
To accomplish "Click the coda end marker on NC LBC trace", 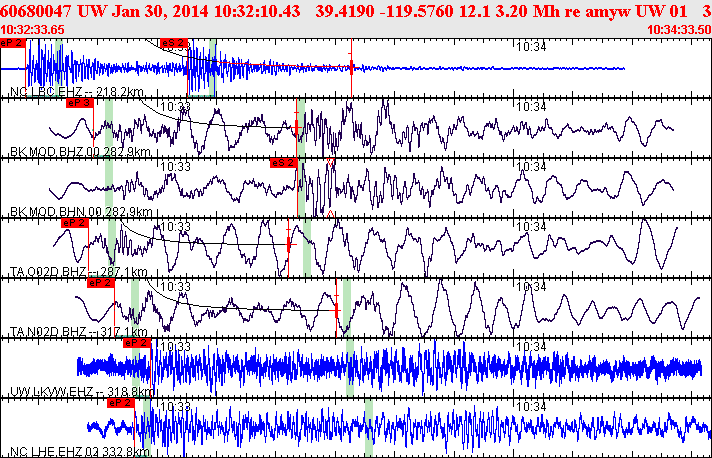I will click(351, 68).
